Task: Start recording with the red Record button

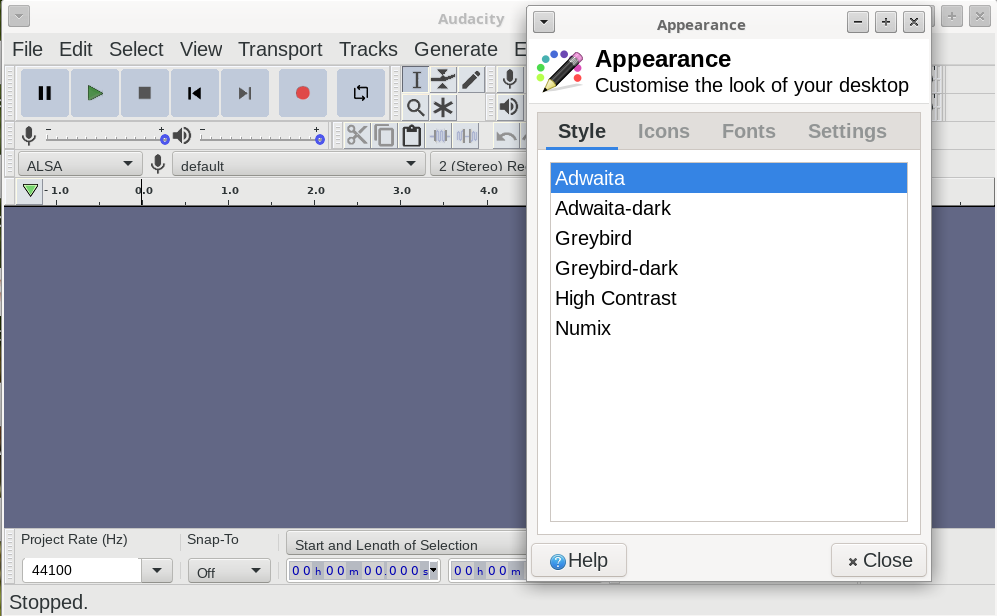Action: (x=303, y=93)
